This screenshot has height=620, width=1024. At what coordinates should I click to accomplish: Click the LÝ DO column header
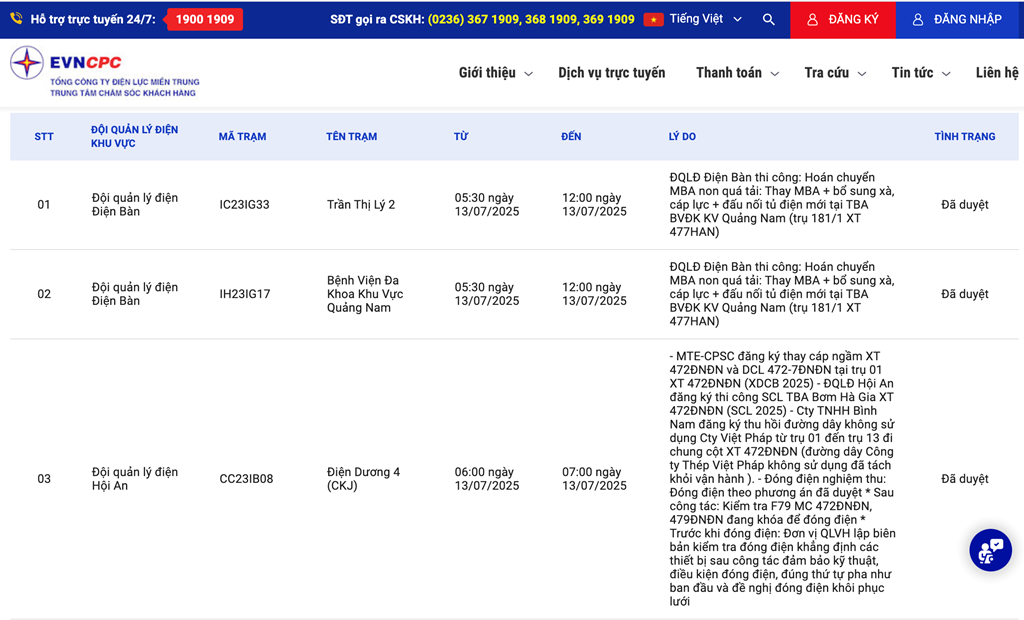click(x=682, y=137)
